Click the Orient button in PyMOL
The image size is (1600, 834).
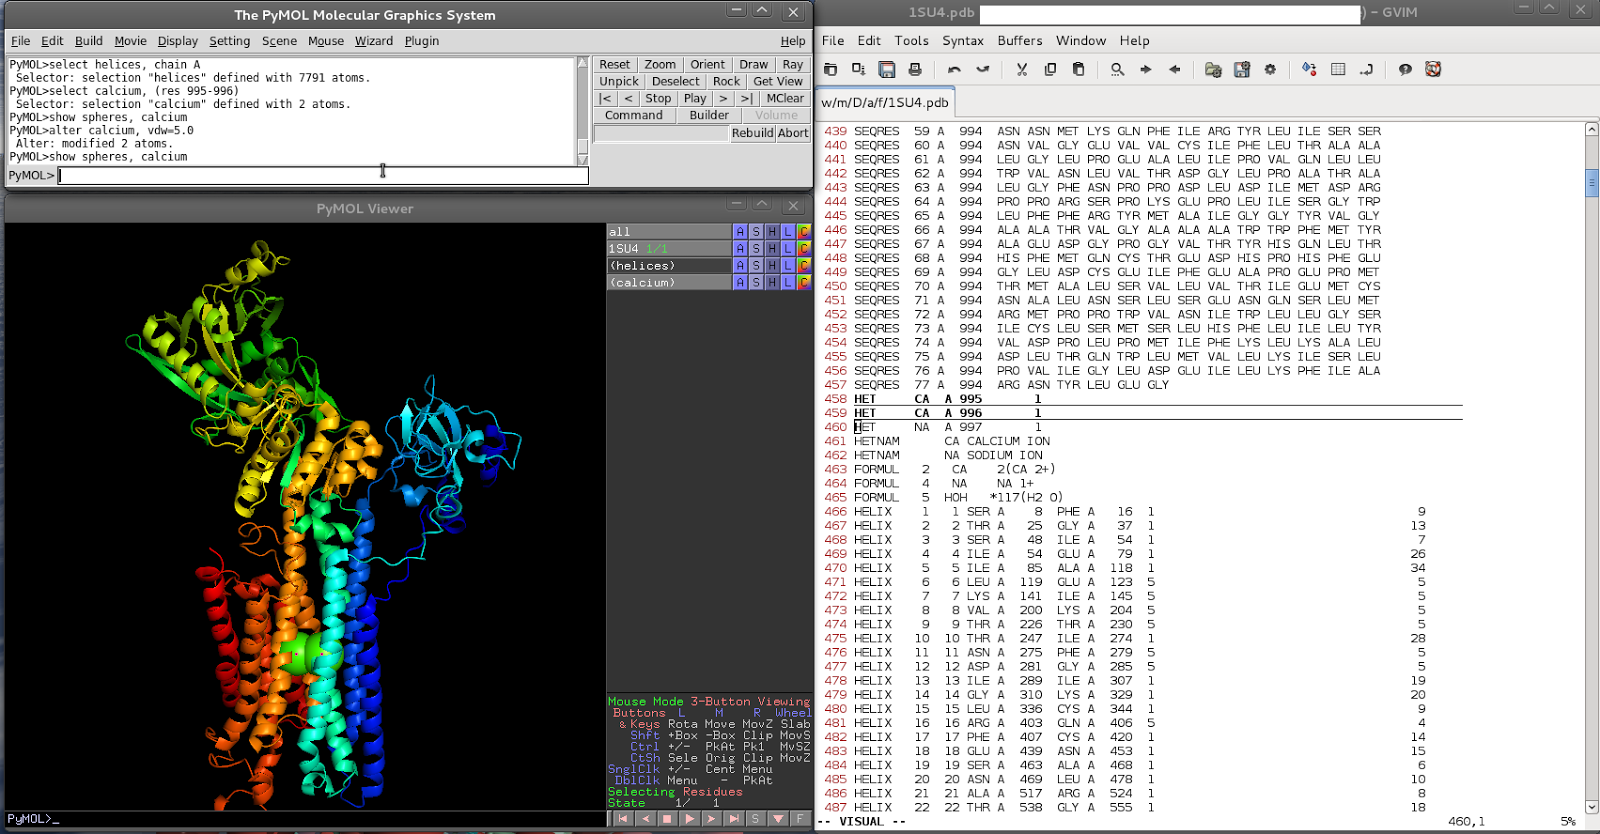pyautogui.click(x=708, y=64)
